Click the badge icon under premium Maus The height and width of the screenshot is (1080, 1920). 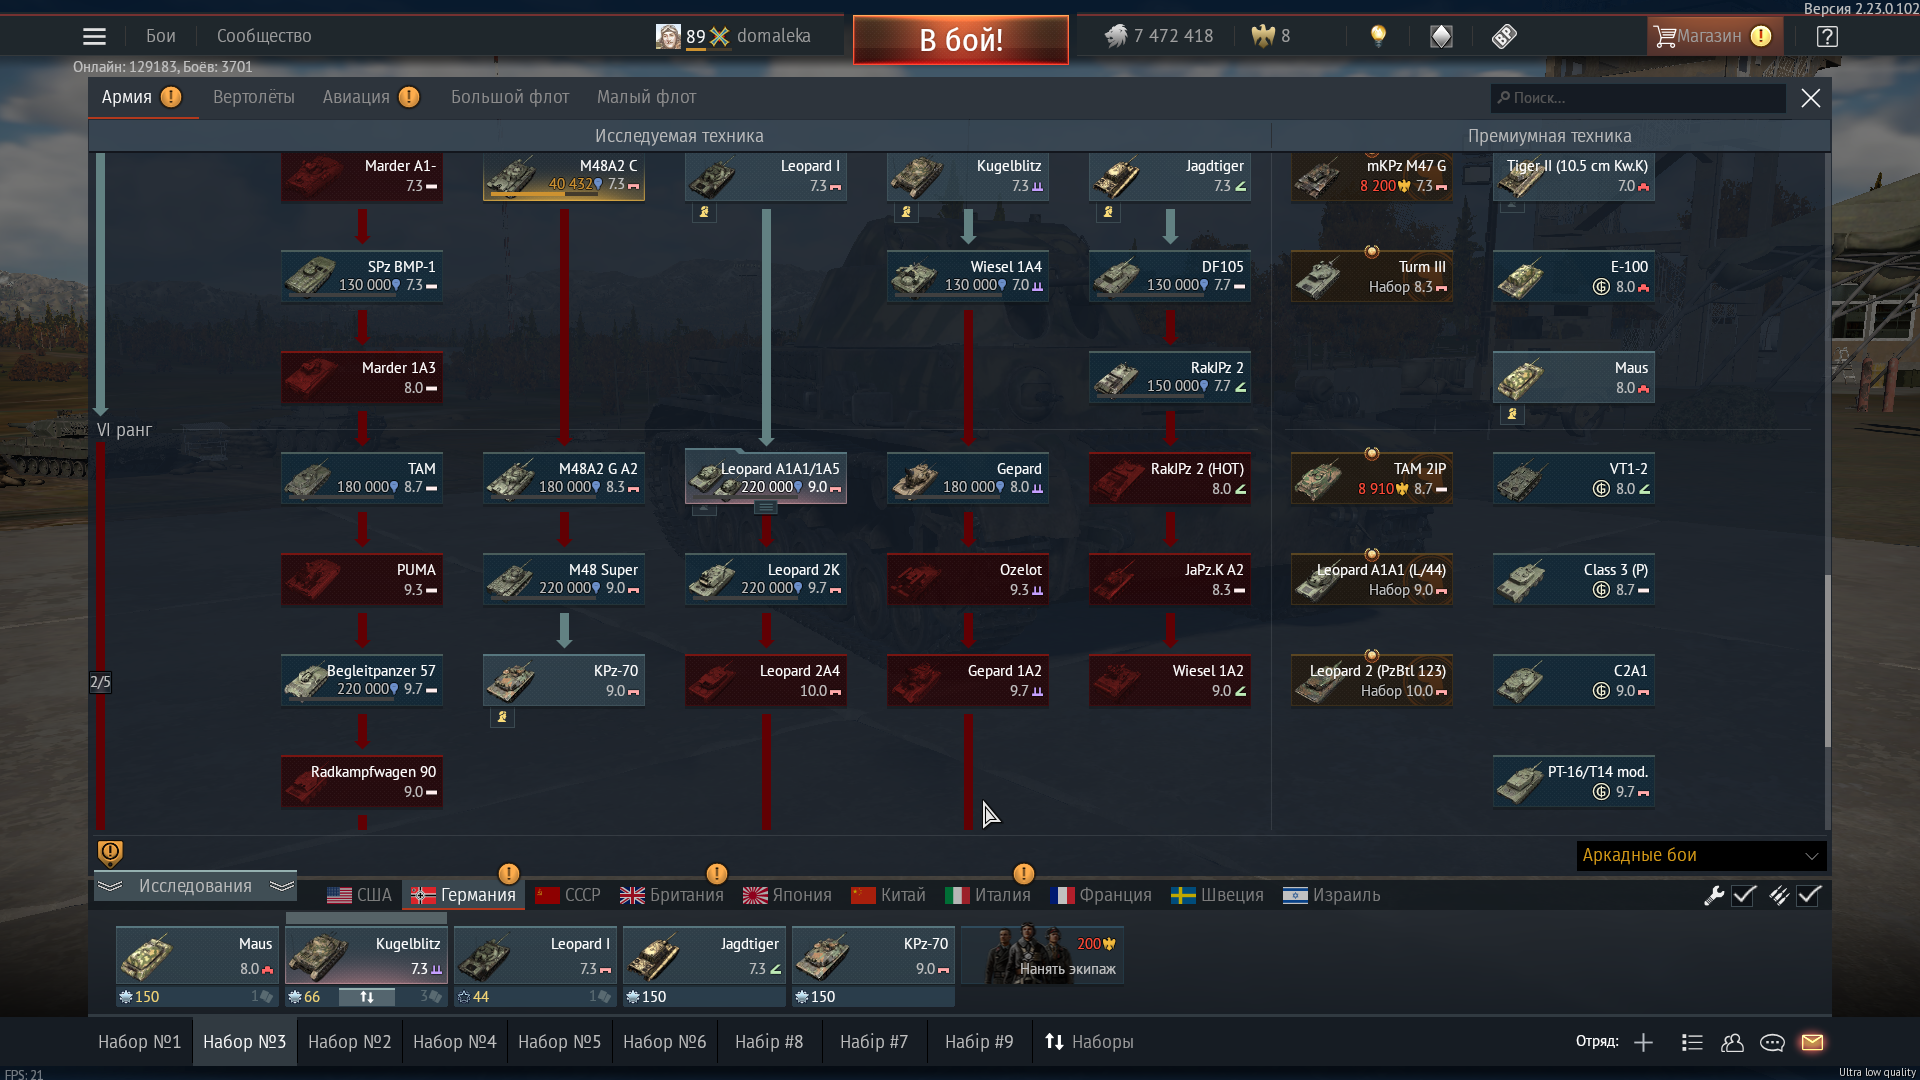pyautogui.click(x=1512, y=414)
